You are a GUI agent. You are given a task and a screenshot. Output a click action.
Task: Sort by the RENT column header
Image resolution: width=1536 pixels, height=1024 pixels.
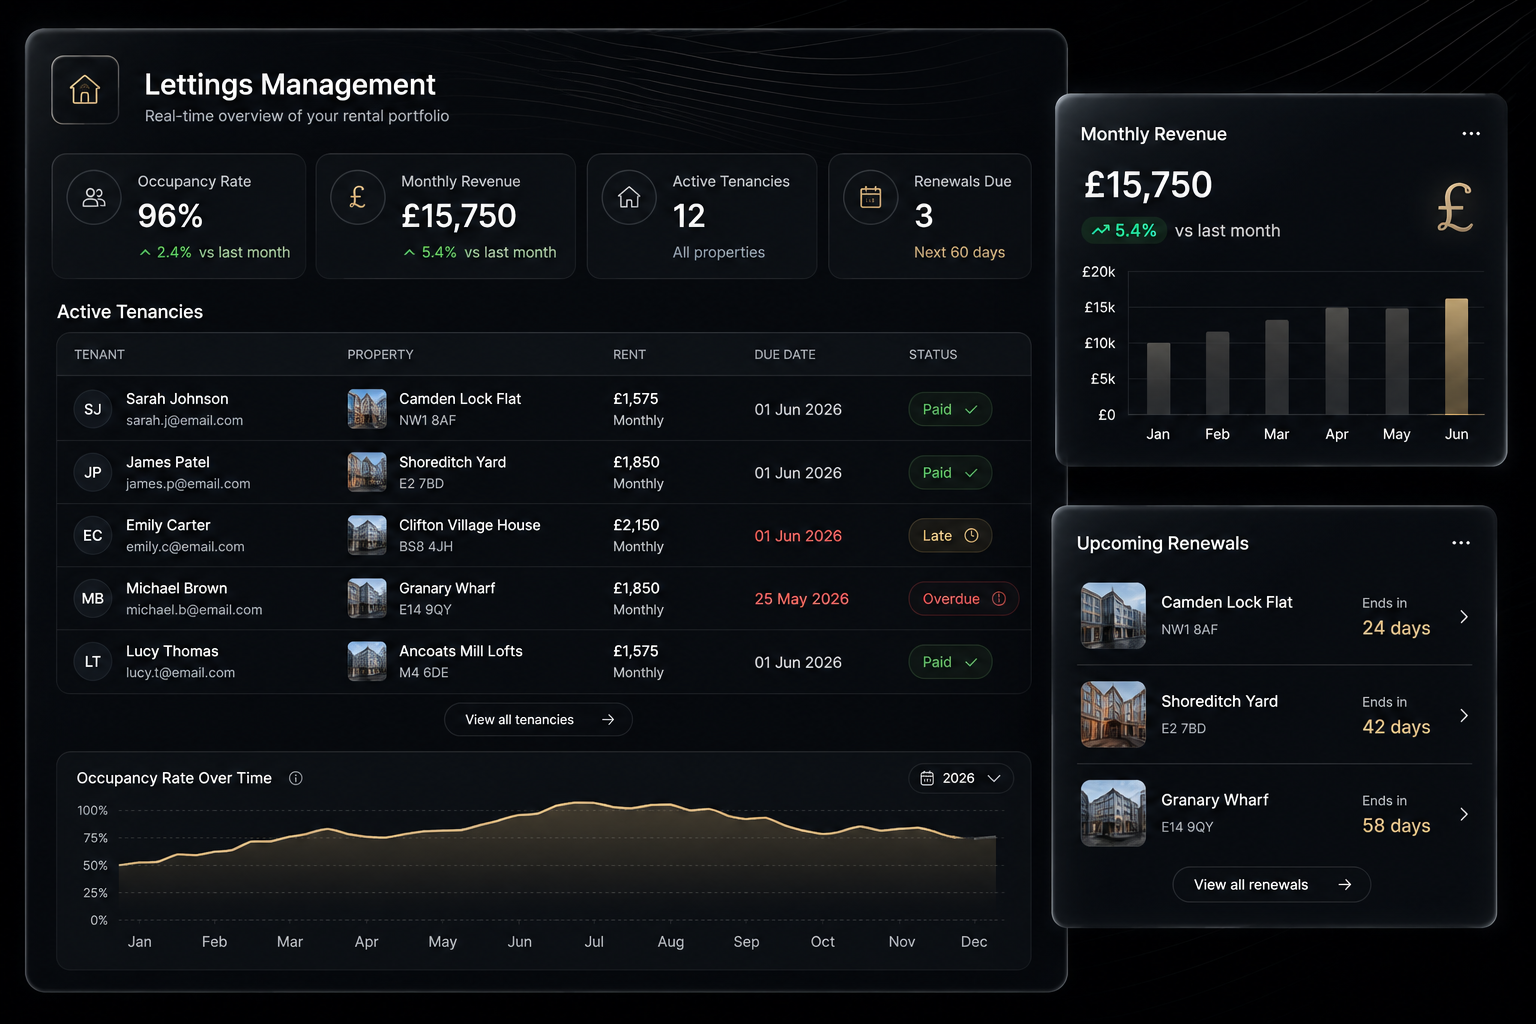click(x=629, y=355)
